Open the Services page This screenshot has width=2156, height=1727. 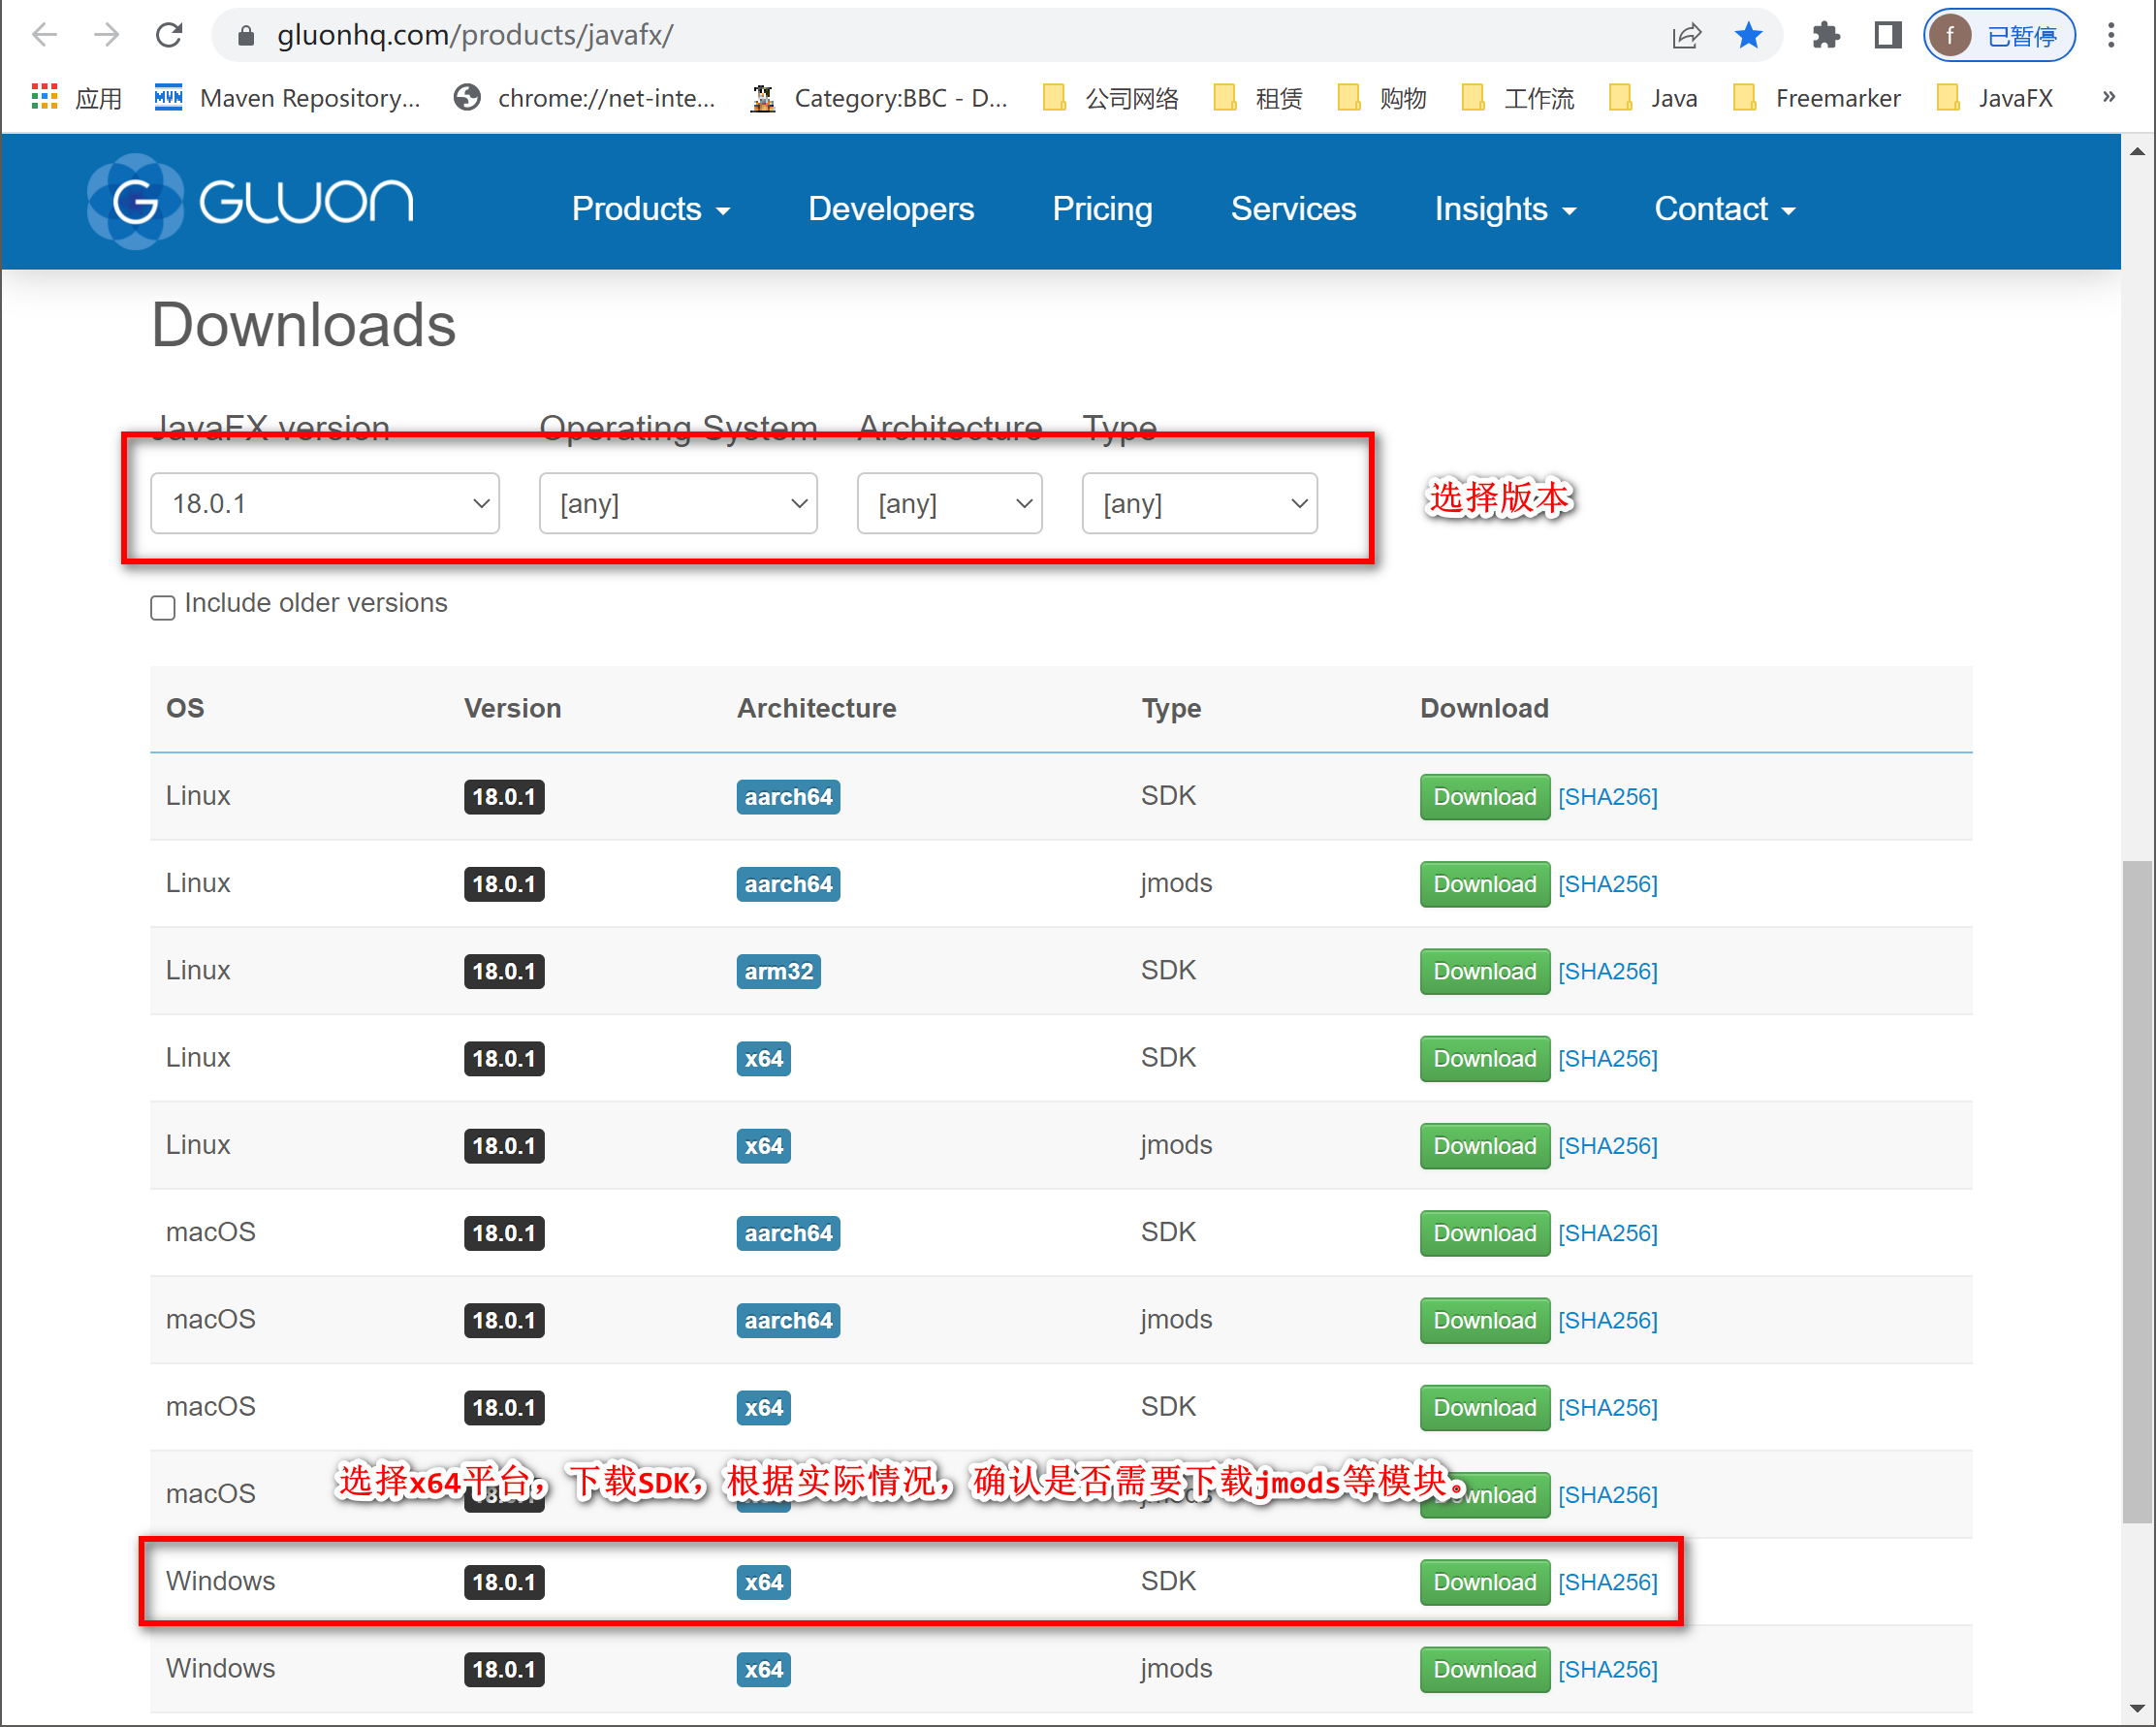tap(1293, 208)
